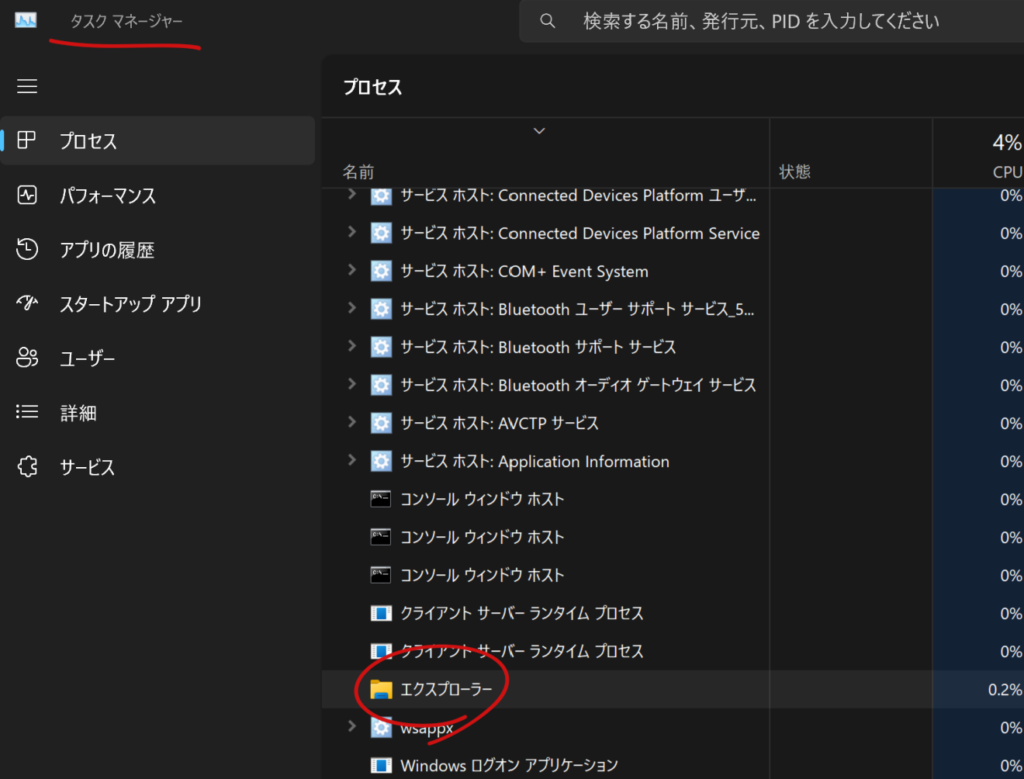
Task: Expand the COM+ Event System service host
Action: click(x=351, y=271)
